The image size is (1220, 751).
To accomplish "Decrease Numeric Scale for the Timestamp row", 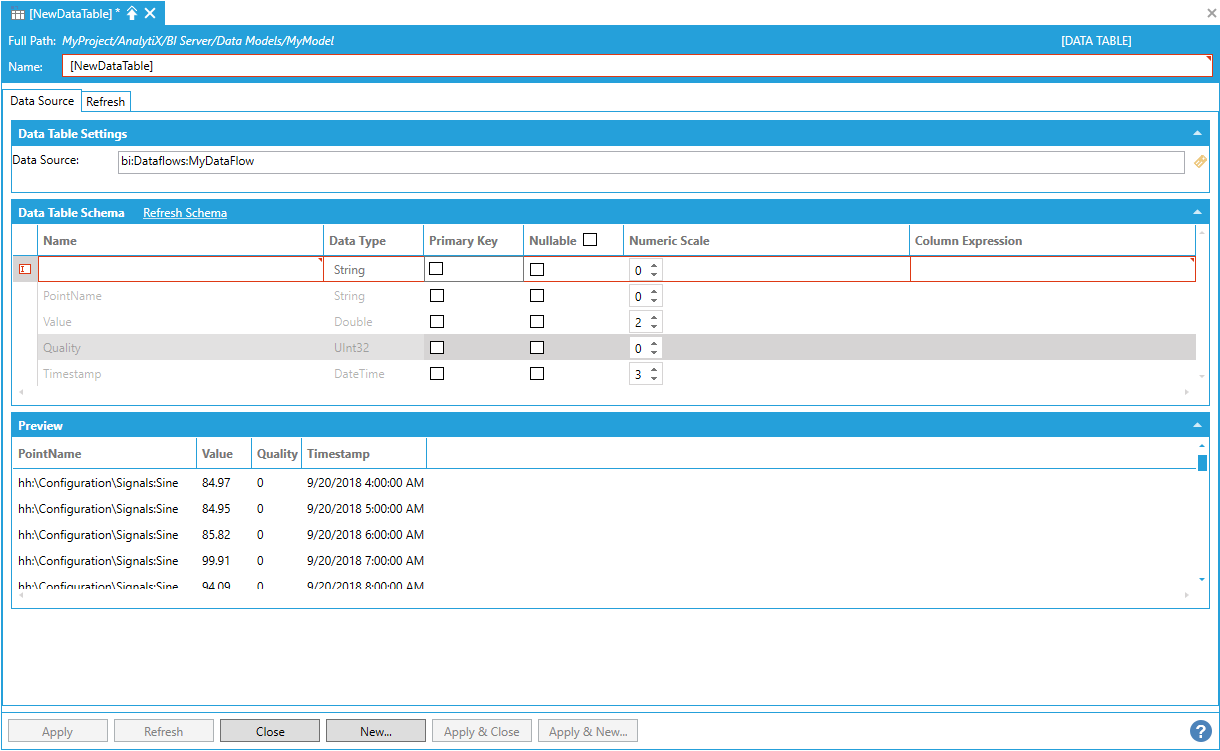I will pos(654,378).
